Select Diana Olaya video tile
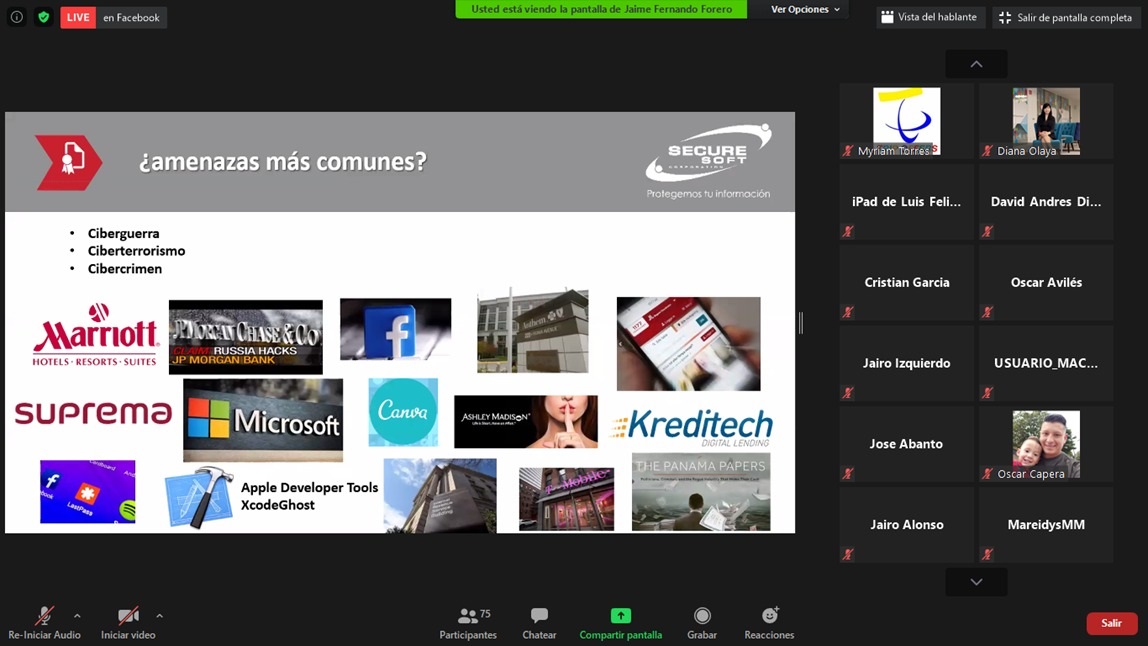 1046,121
